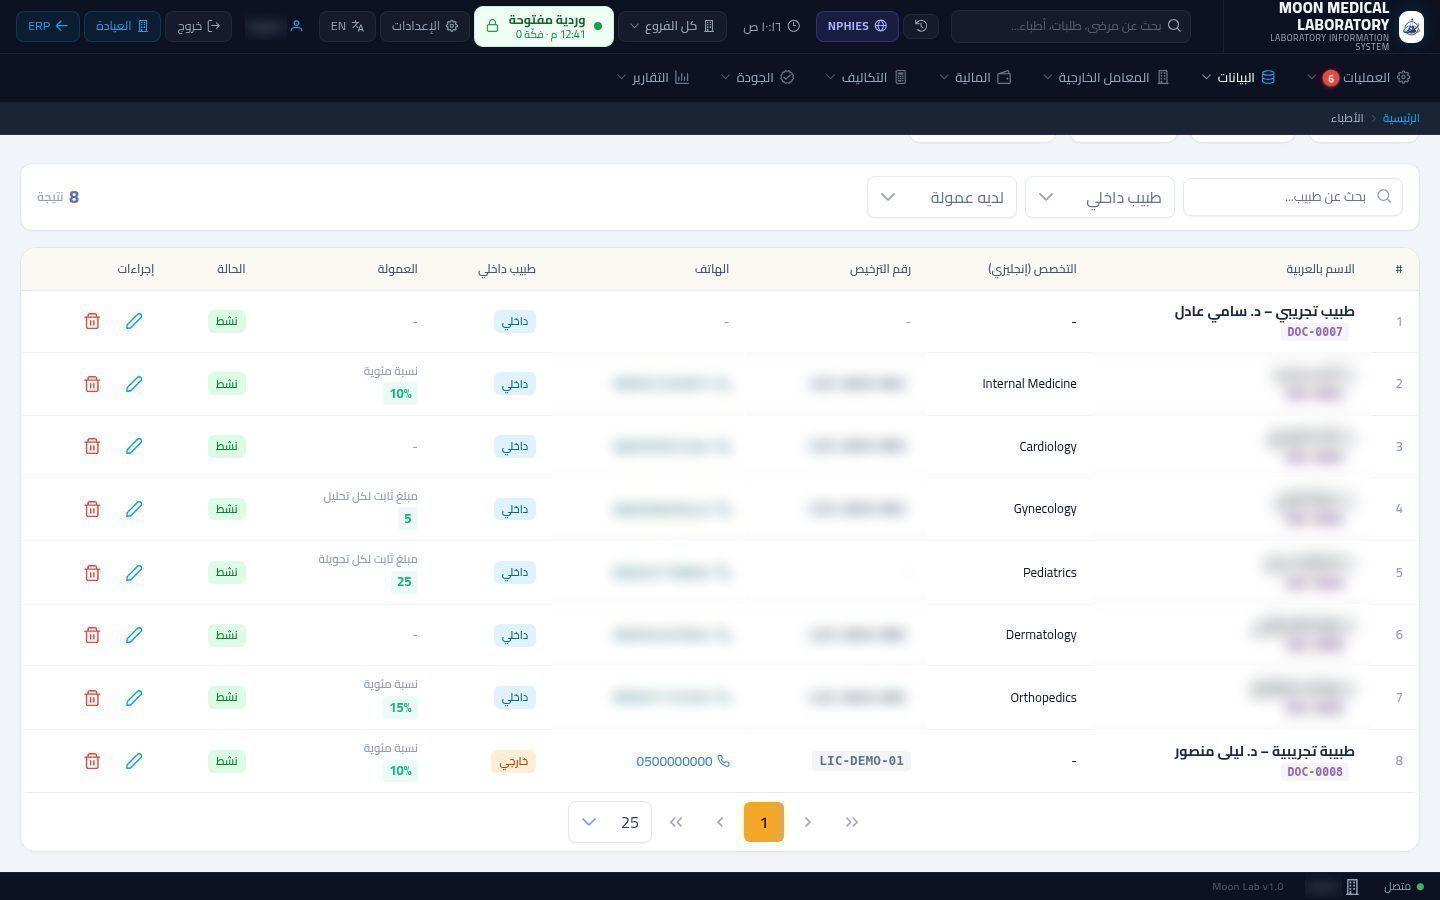Go to ERP button
1440x900 pixels.
pos(48,26)
